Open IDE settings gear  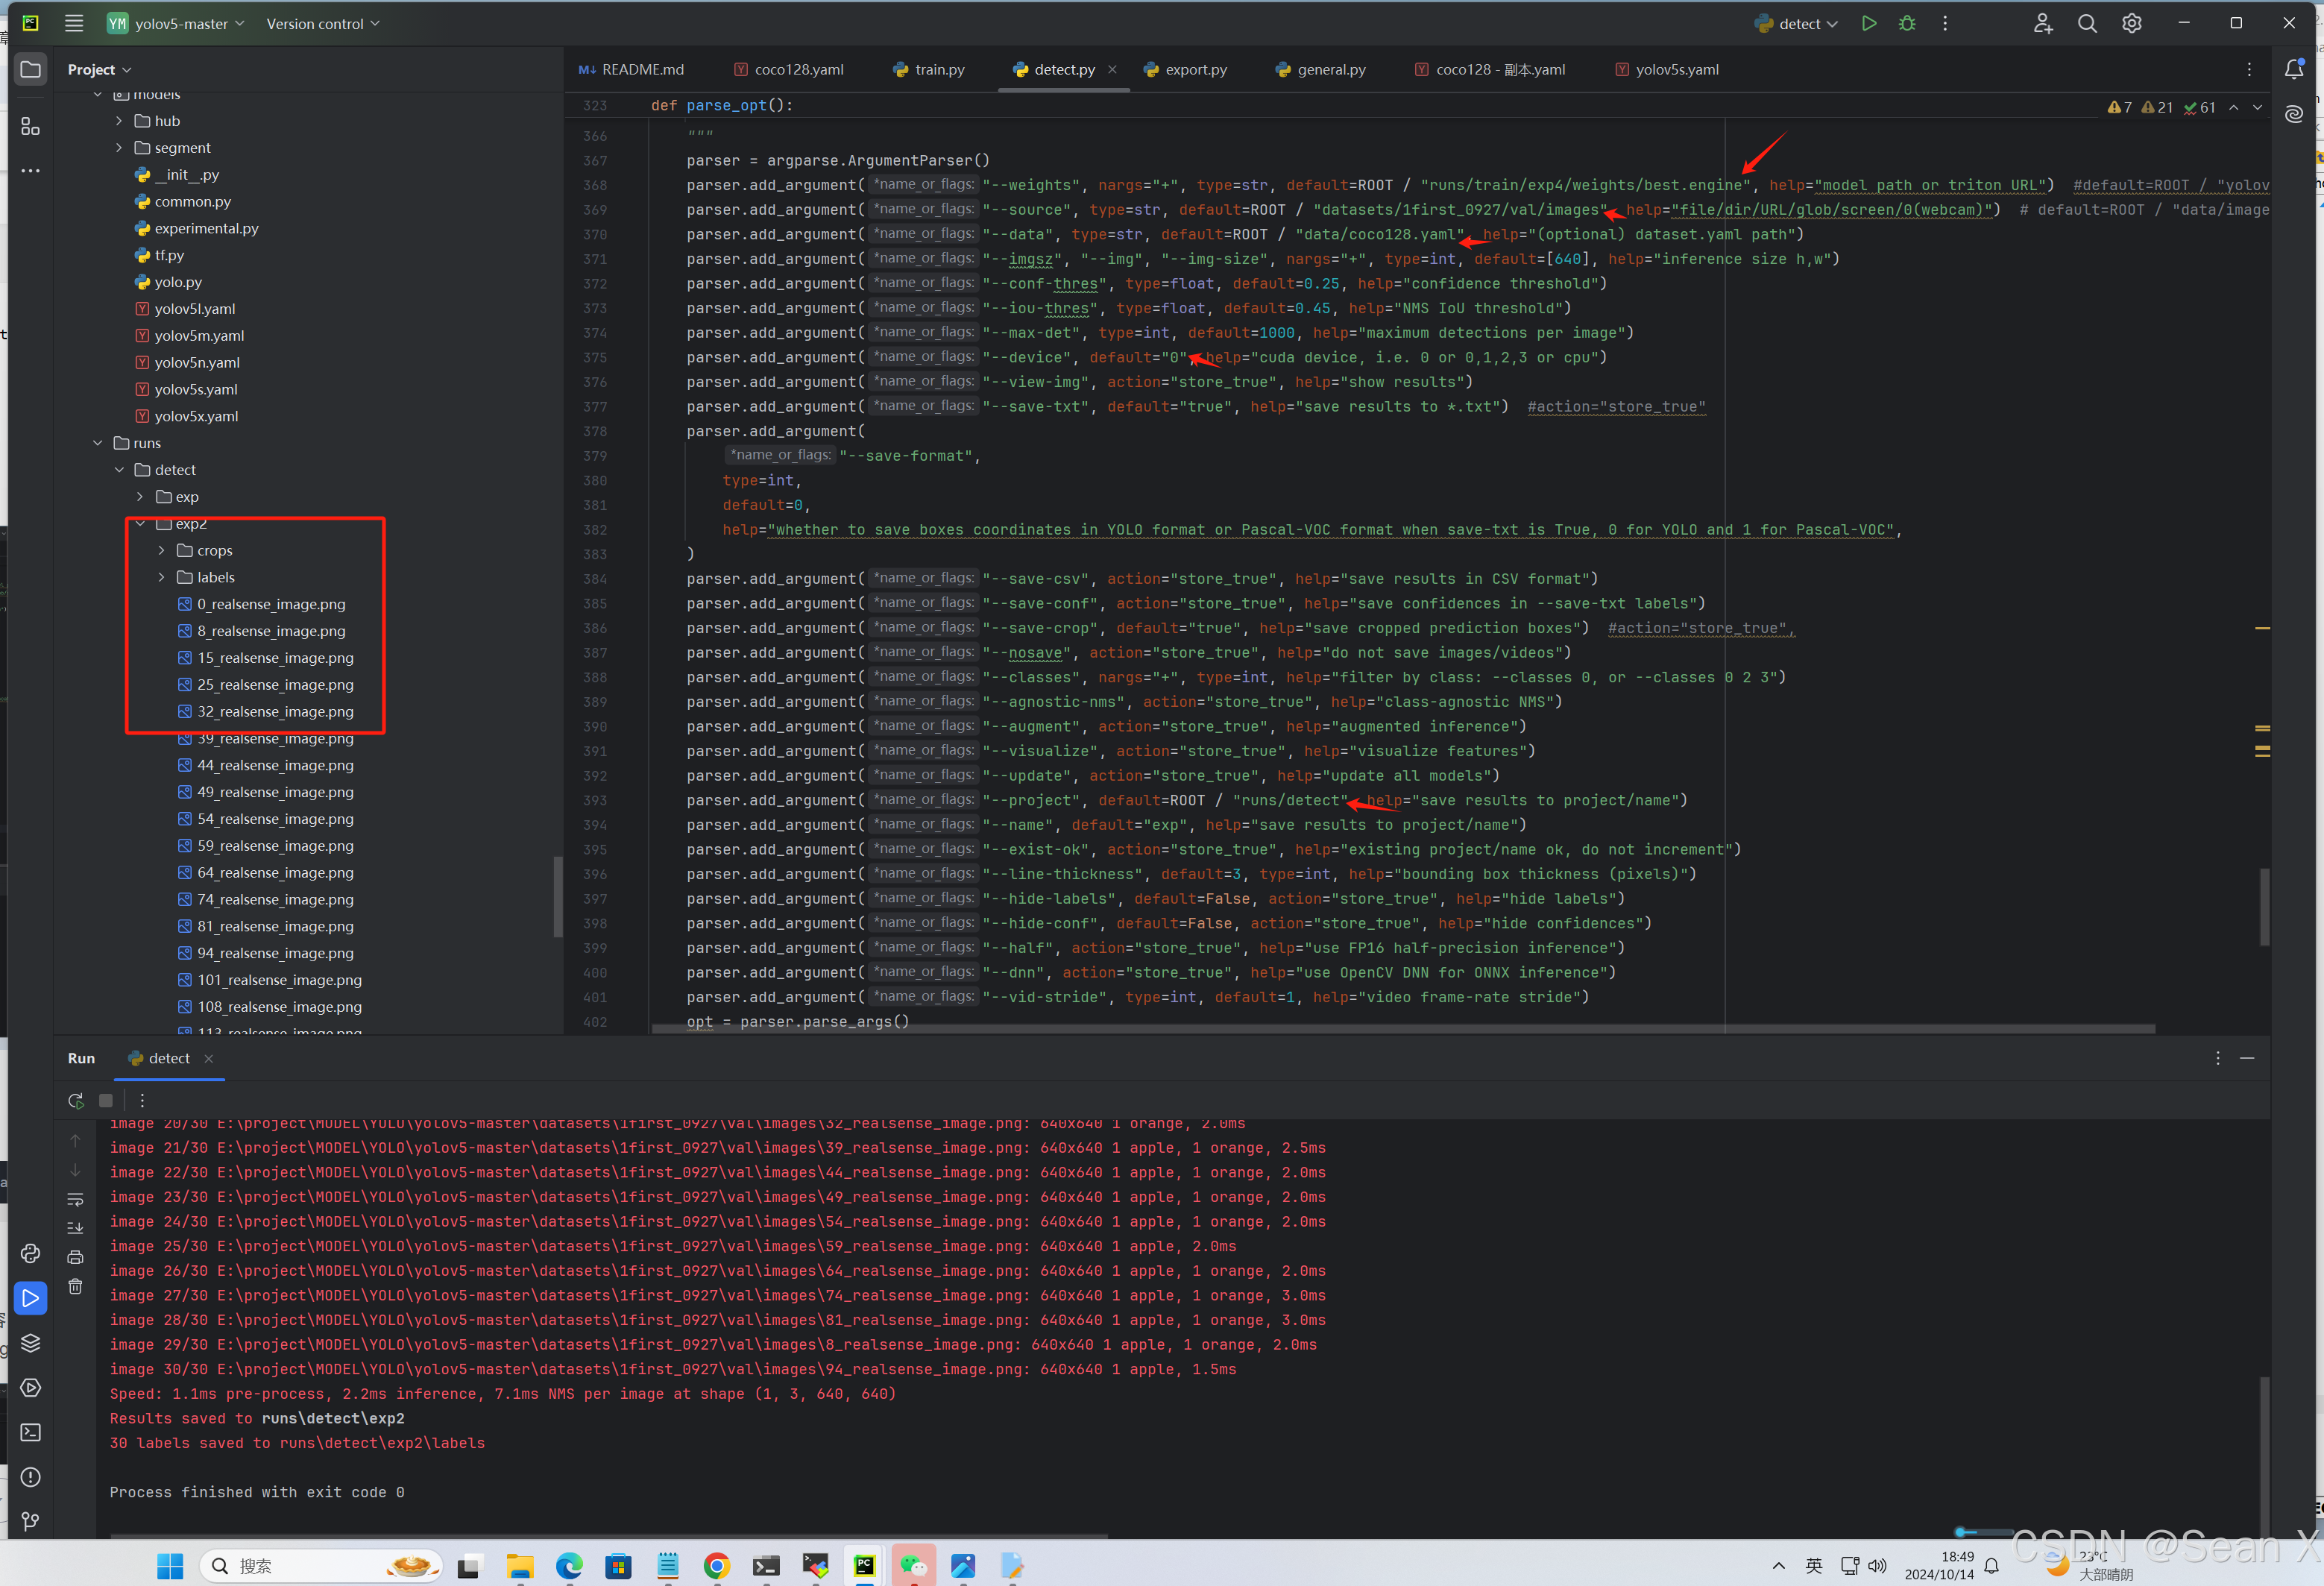(2132, 23)
